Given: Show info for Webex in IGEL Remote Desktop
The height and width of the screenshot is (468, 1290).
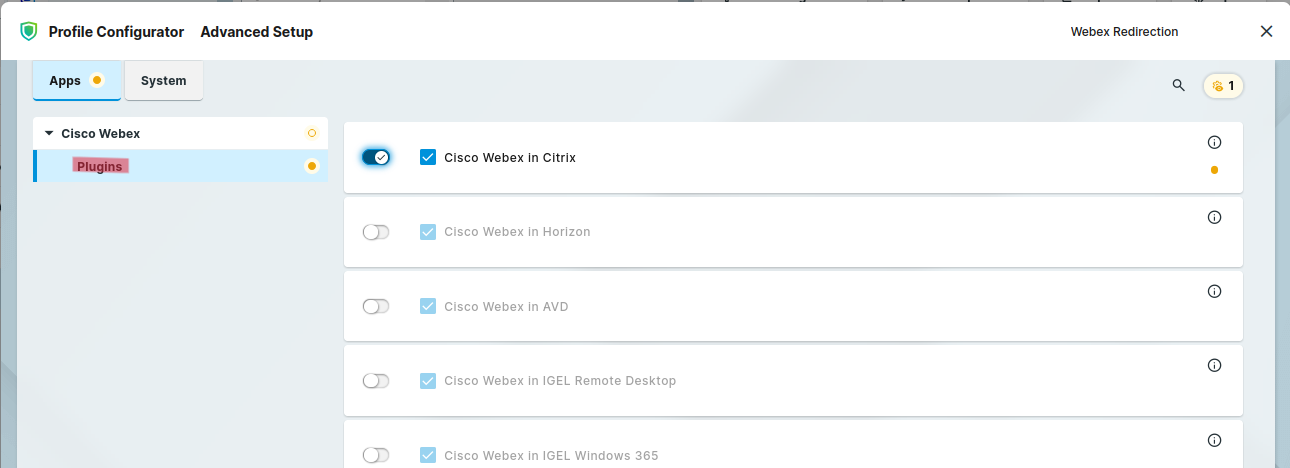Looking at the screenshot, I should [1215, 365].
